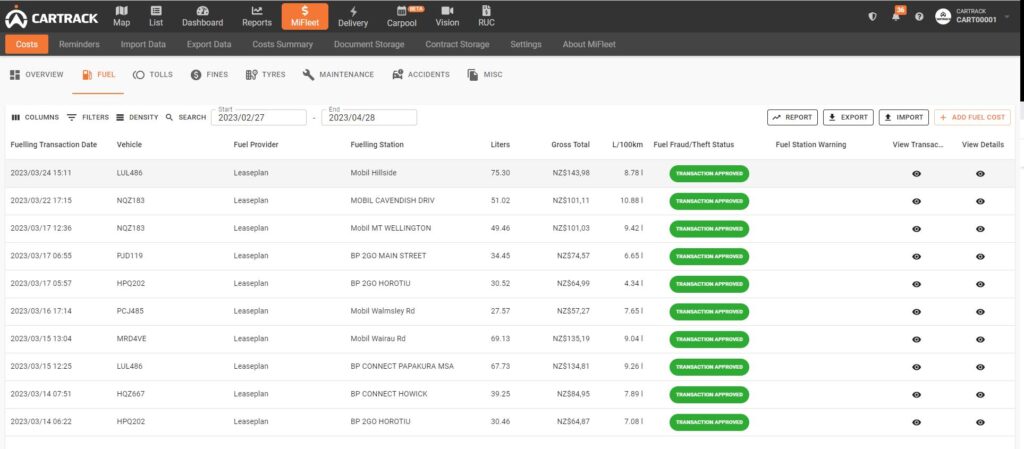Click the Start date field

coord(258,118)
